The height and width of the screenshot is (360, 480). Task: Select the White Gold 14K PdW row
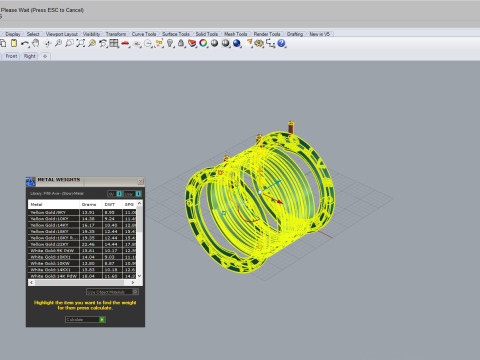[82, 276]
